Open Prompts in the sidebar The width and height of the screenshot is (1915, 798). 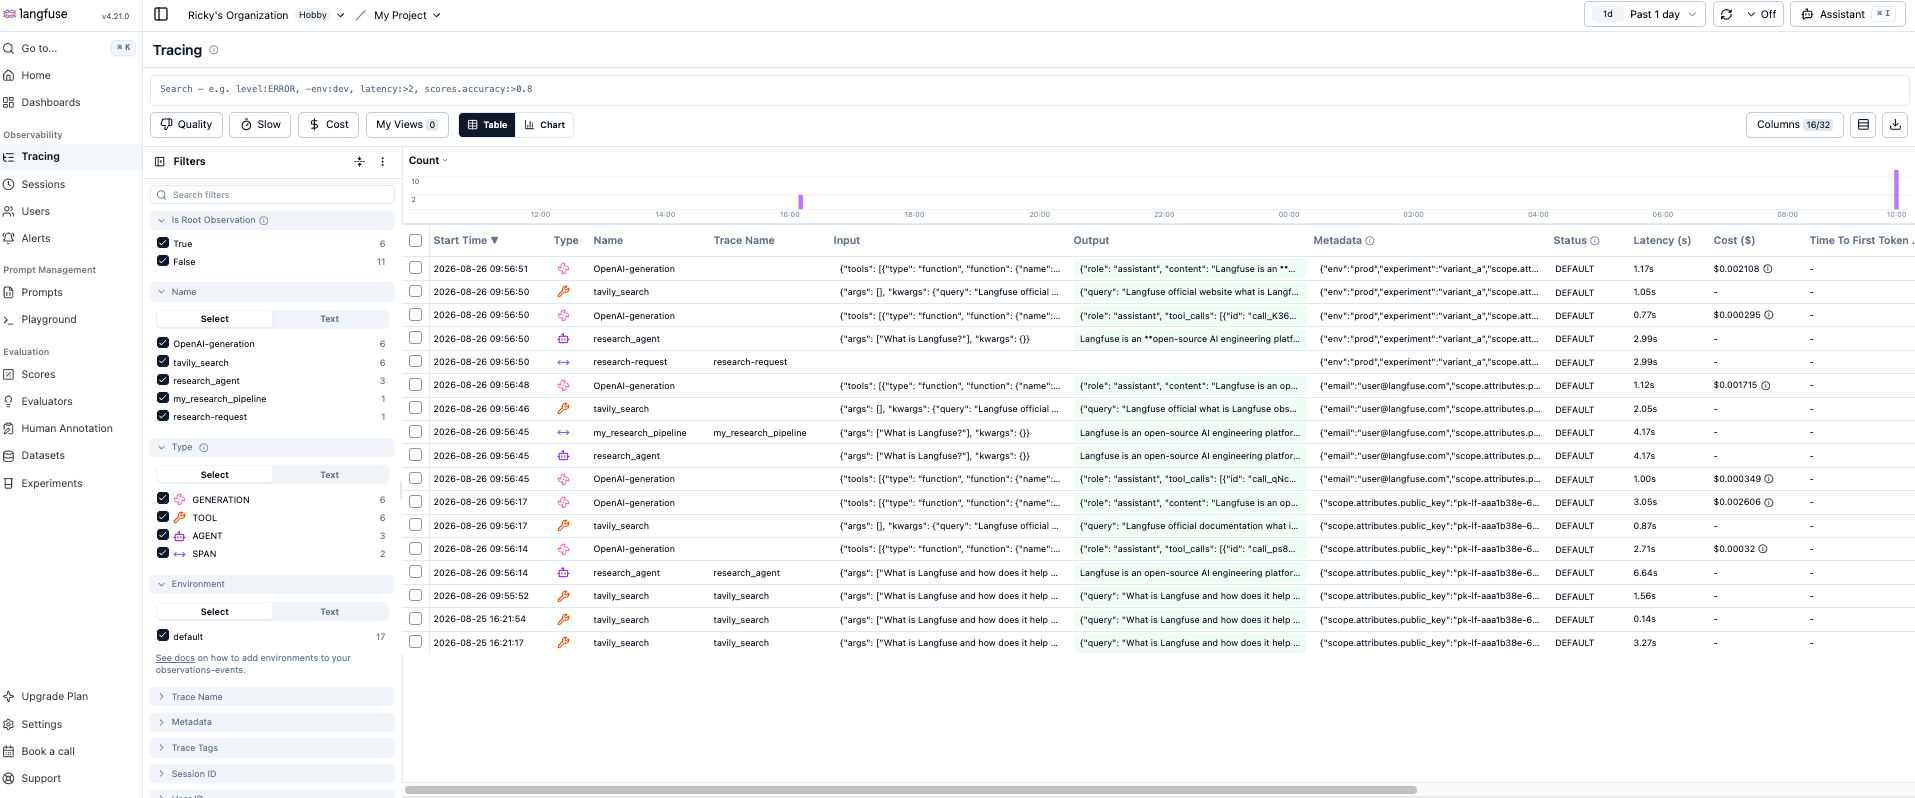click(x=41, y=292)
